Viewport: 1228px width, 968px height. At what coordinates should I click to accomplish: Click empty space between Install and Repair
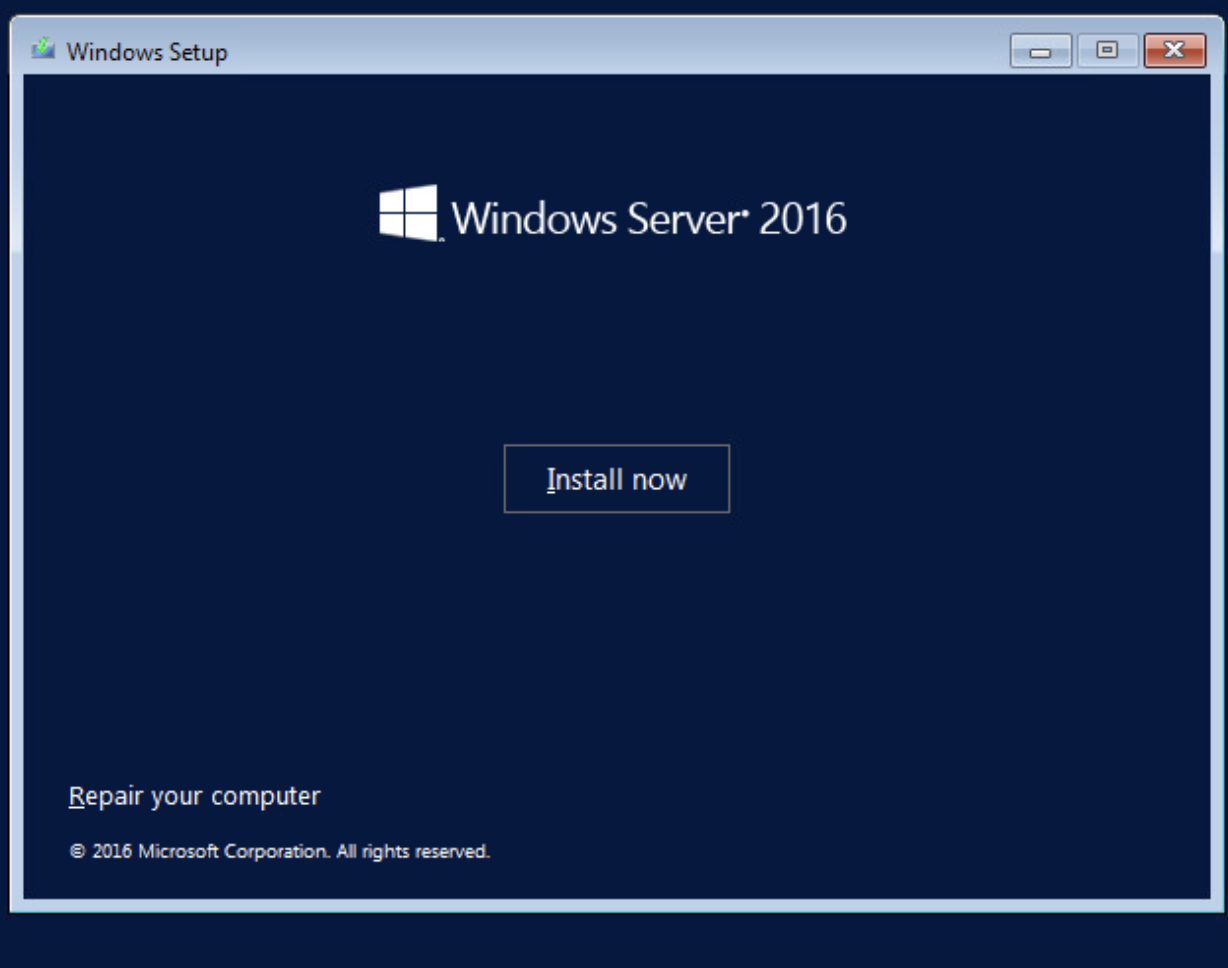(x=616, y=650)
